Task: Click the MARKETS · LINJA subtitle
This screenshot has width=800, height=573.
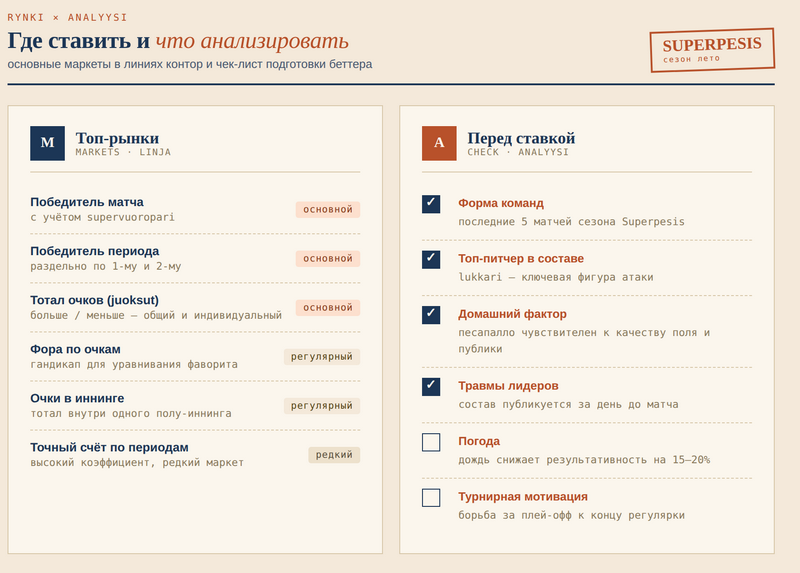Action: 123,152
